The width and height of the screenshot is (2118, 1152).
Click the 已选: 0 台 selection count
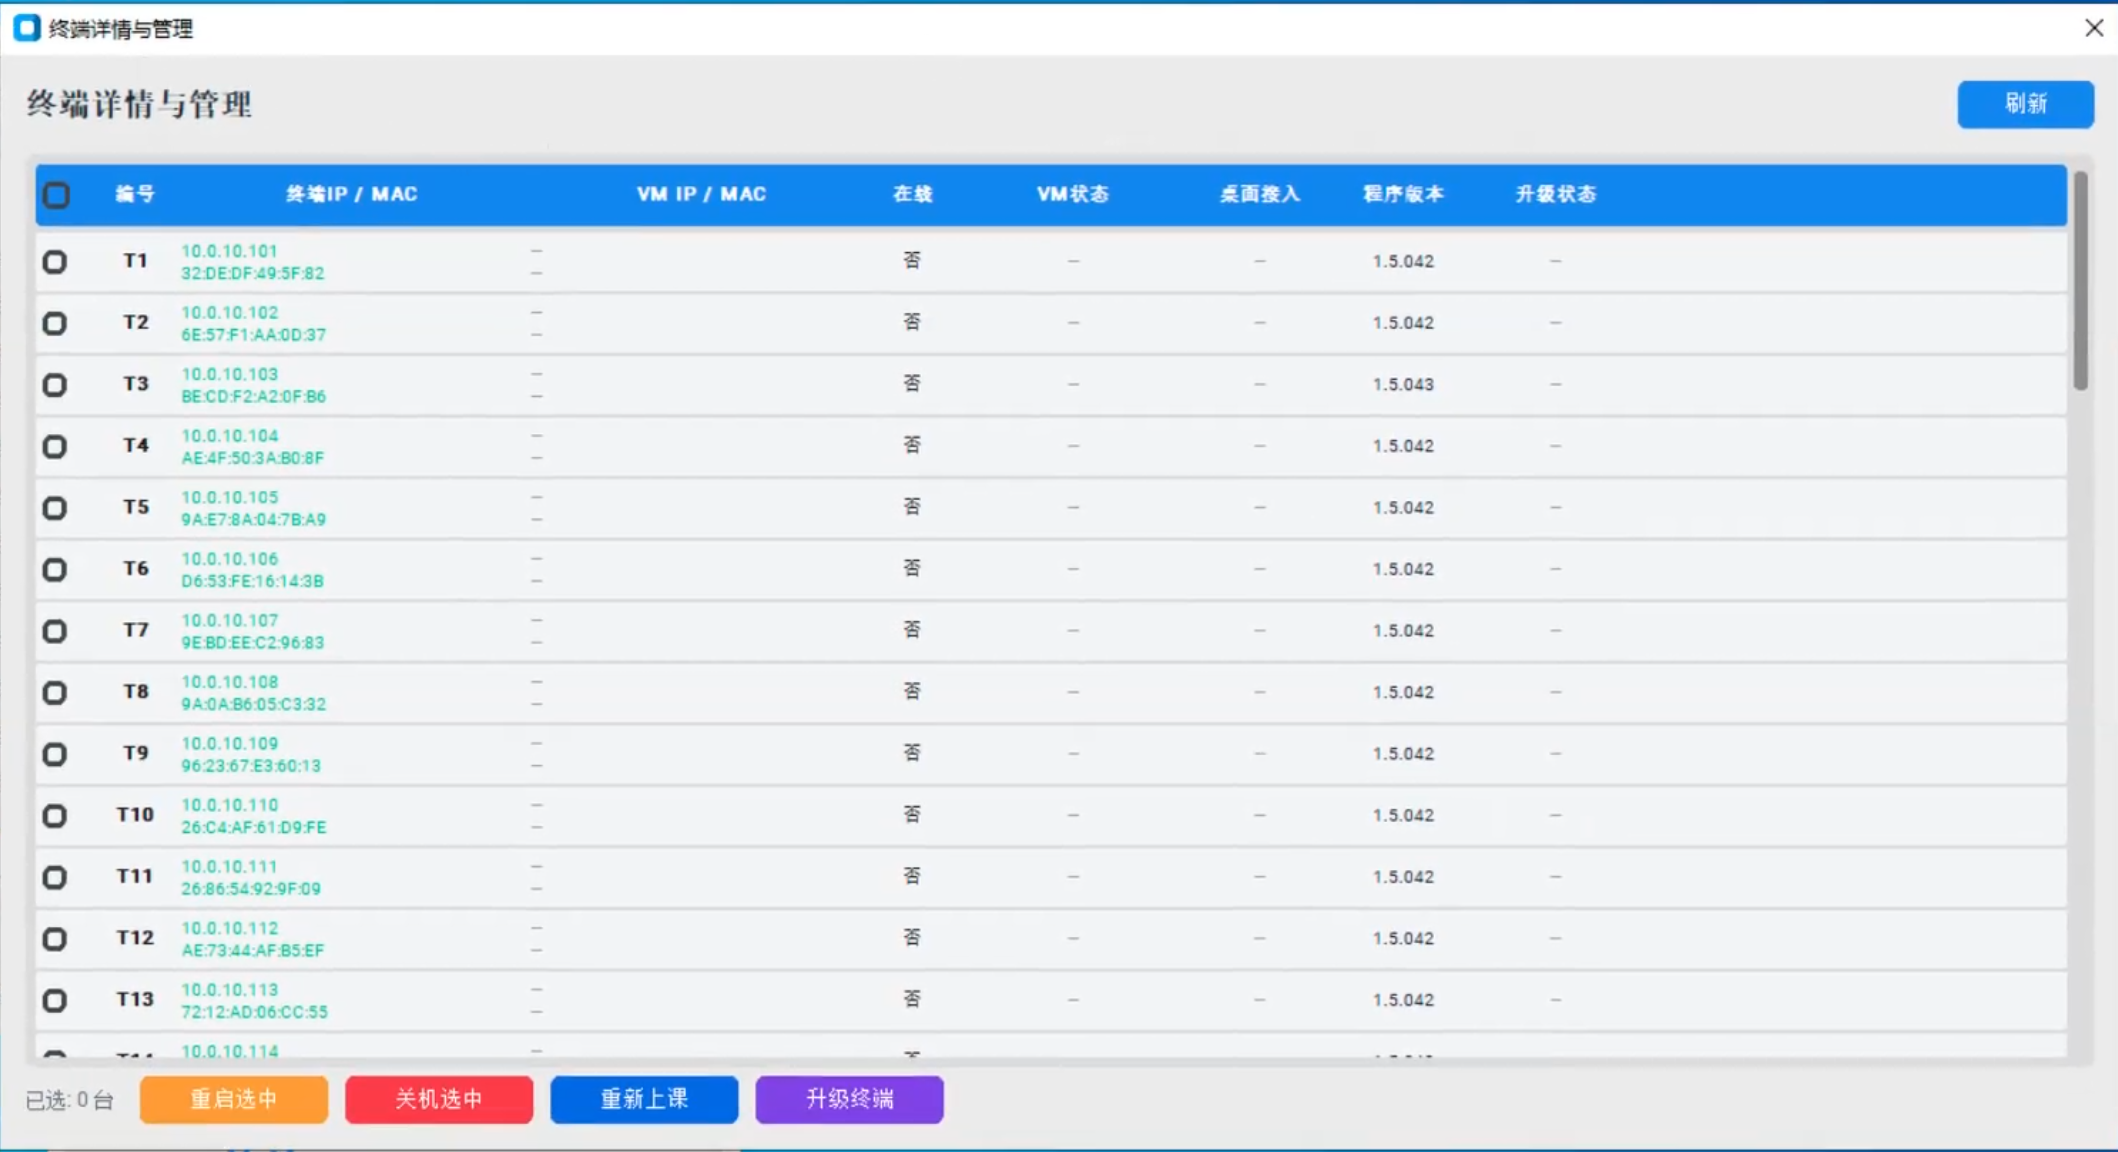[x=69, y=1100]
